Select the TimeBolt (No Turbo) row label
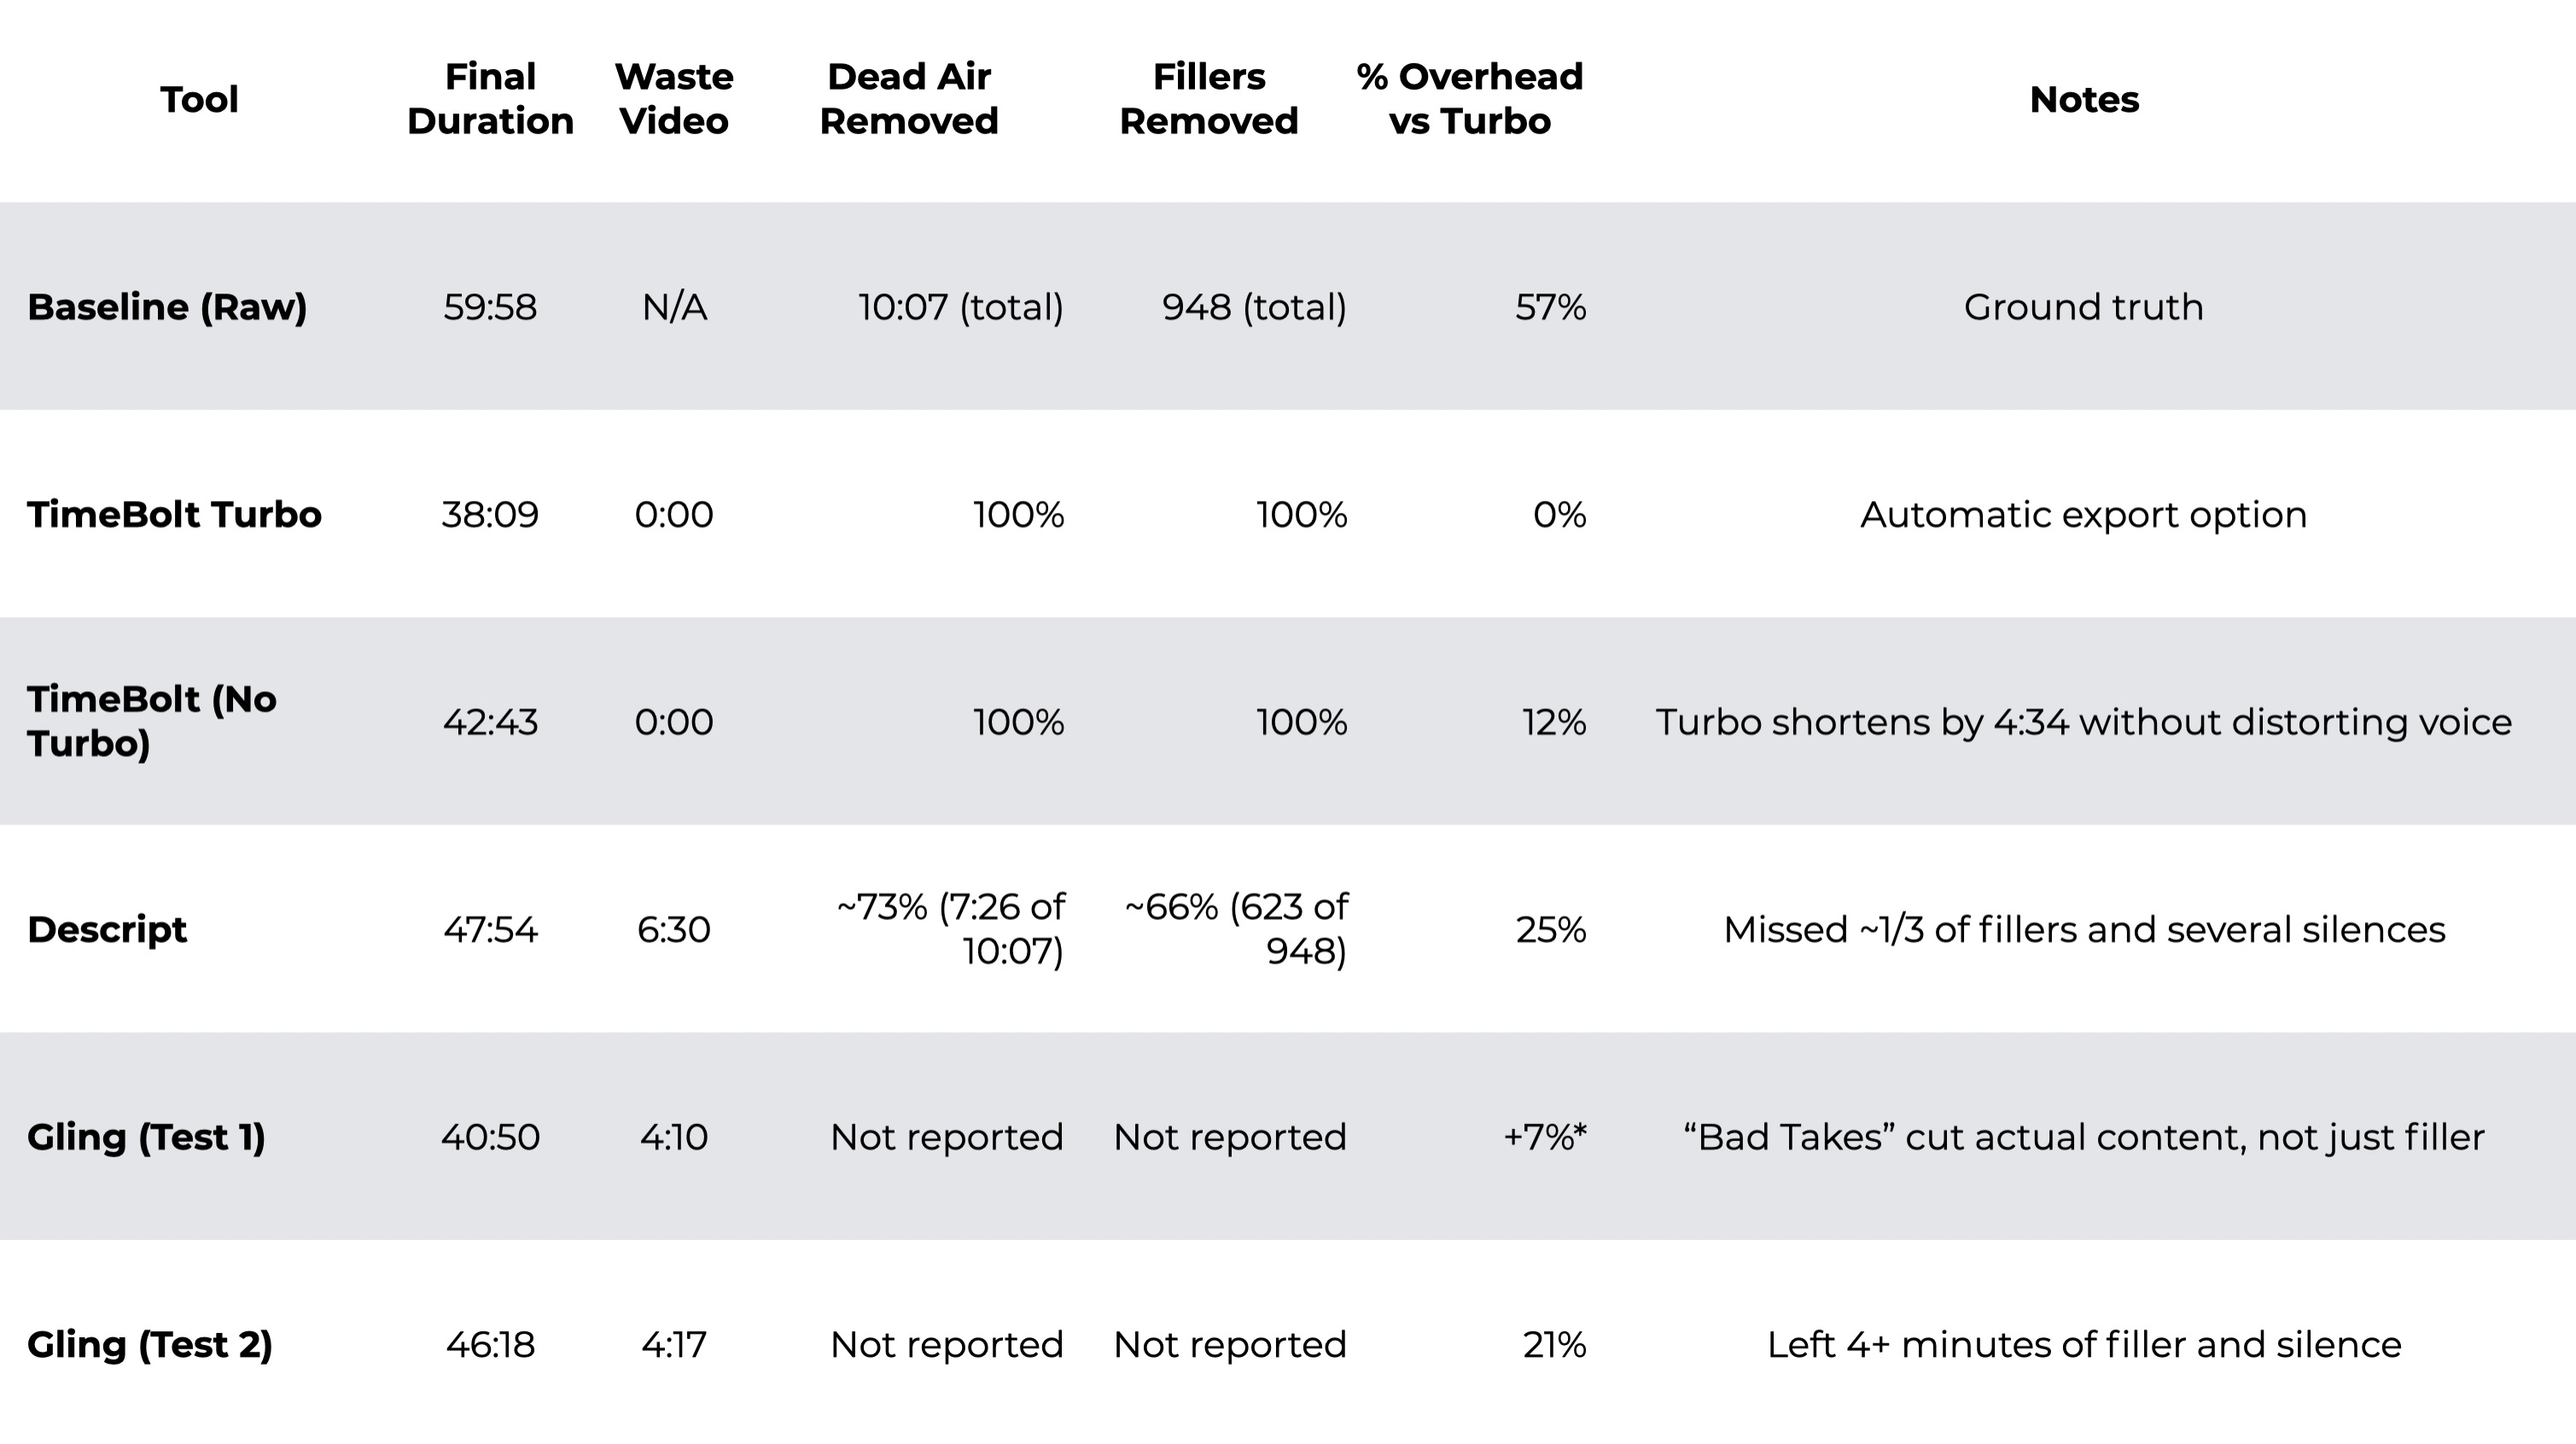Image resolution: width=2576 pixels, height=1444 pixels. point(151,721)
